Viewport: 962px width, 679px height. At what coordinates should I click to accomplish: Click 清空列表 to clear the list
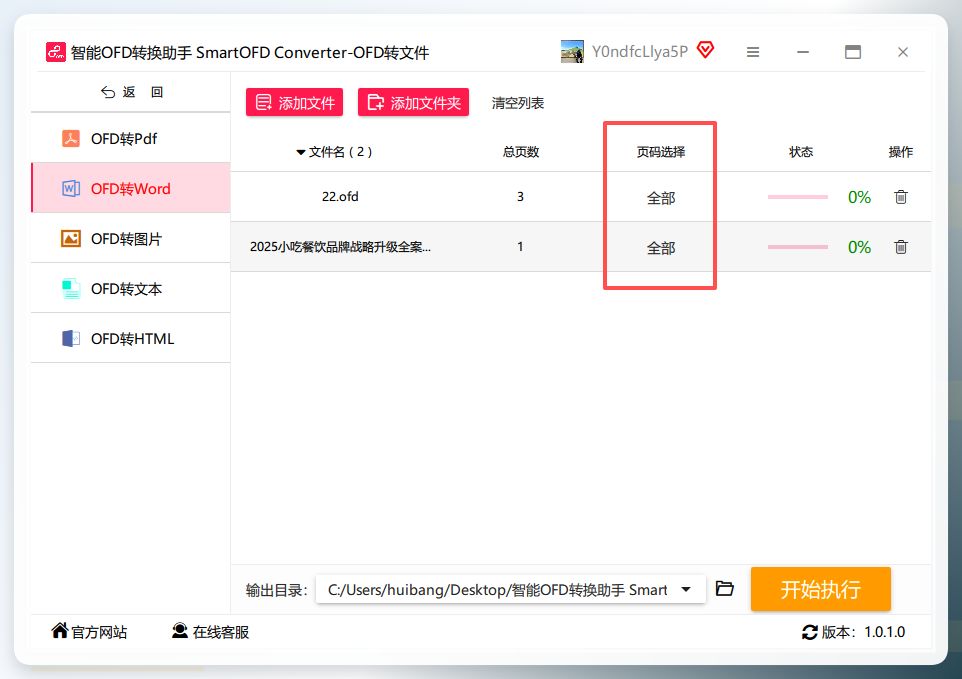(518, 103)
